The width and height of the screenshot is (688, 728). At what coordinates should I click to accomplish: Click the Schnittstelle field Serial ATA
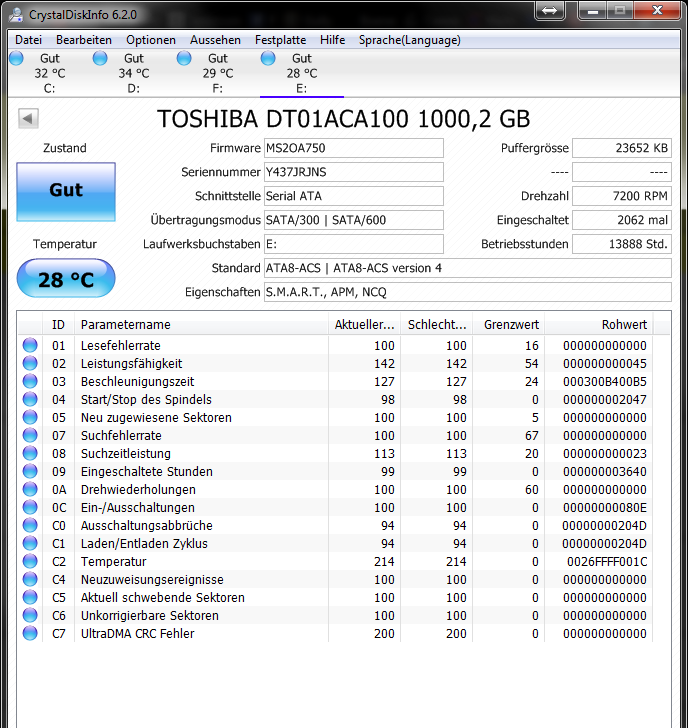pos(354,196)
